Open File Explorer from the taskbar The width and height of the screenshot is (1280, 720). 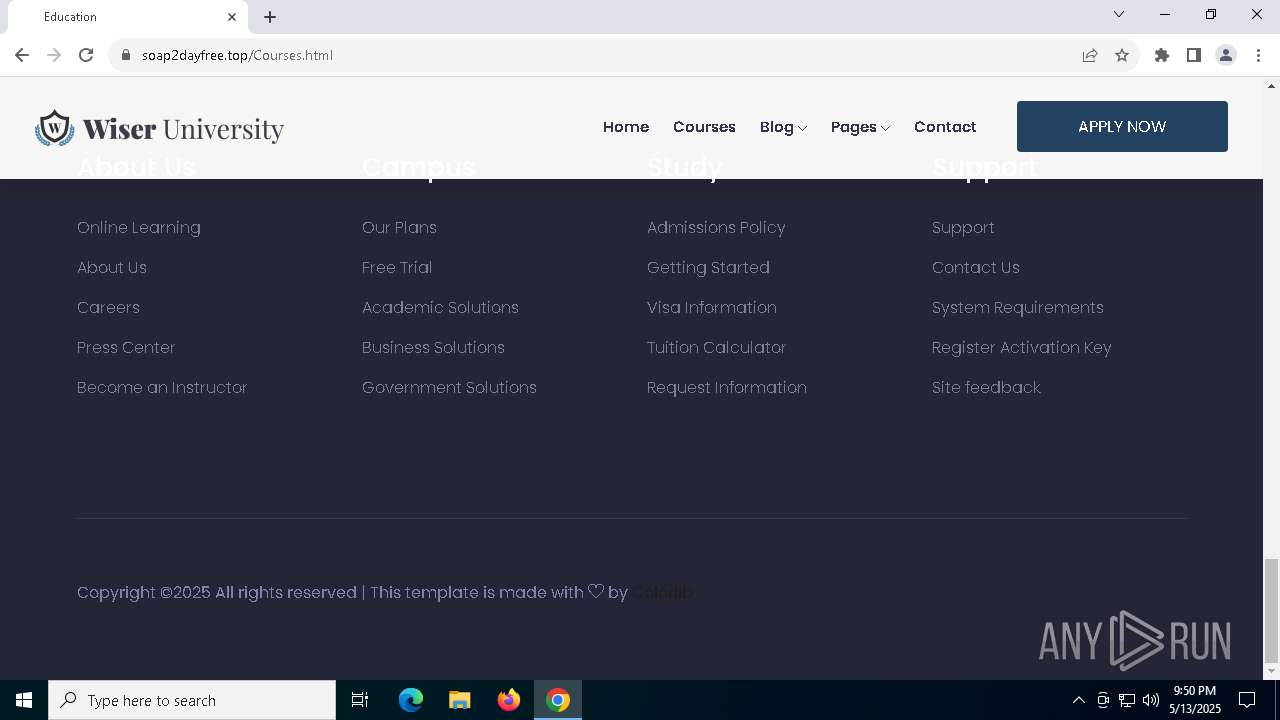460,700
